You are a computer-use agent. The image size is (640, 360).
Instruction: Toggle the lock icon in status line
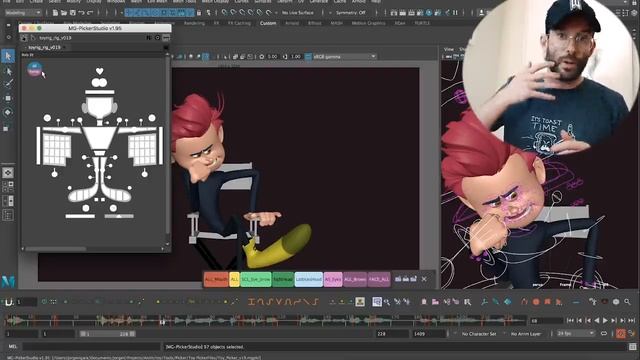pyautogui.click(x=199, y=13)
